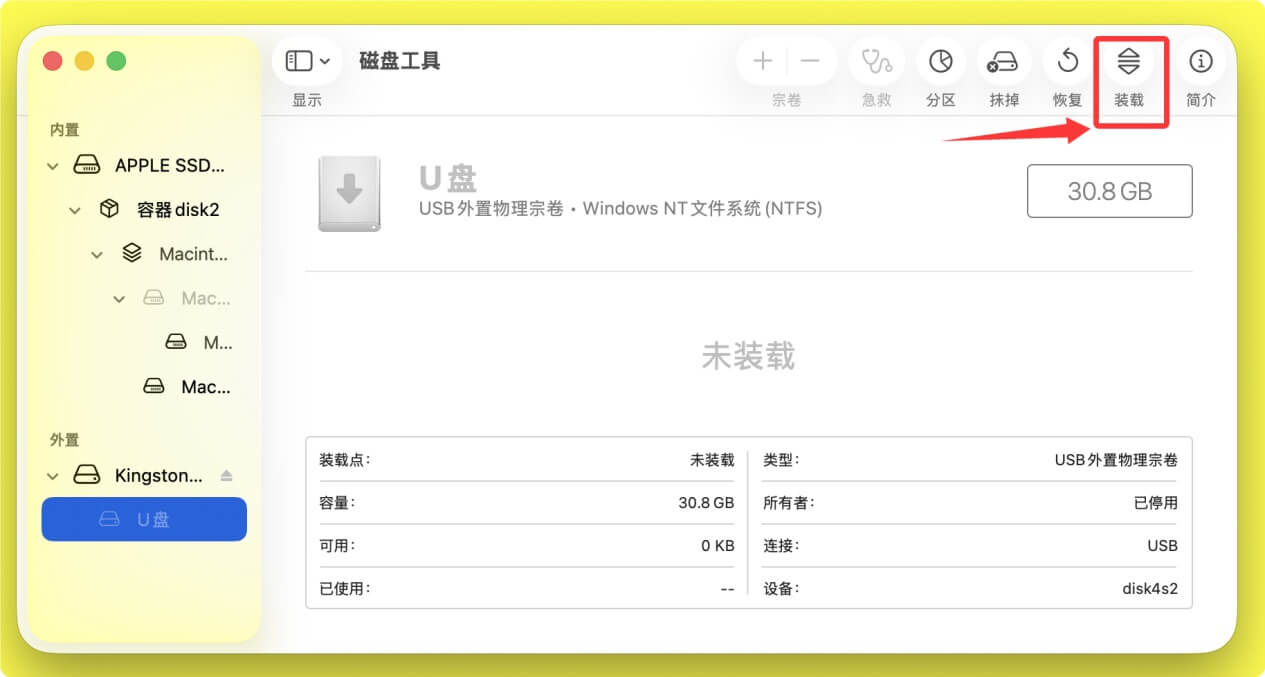Open the 显示 dropdown chevron
This screenshot has width=1265, height=677.
pyautogui.click(x=323, y=60)
